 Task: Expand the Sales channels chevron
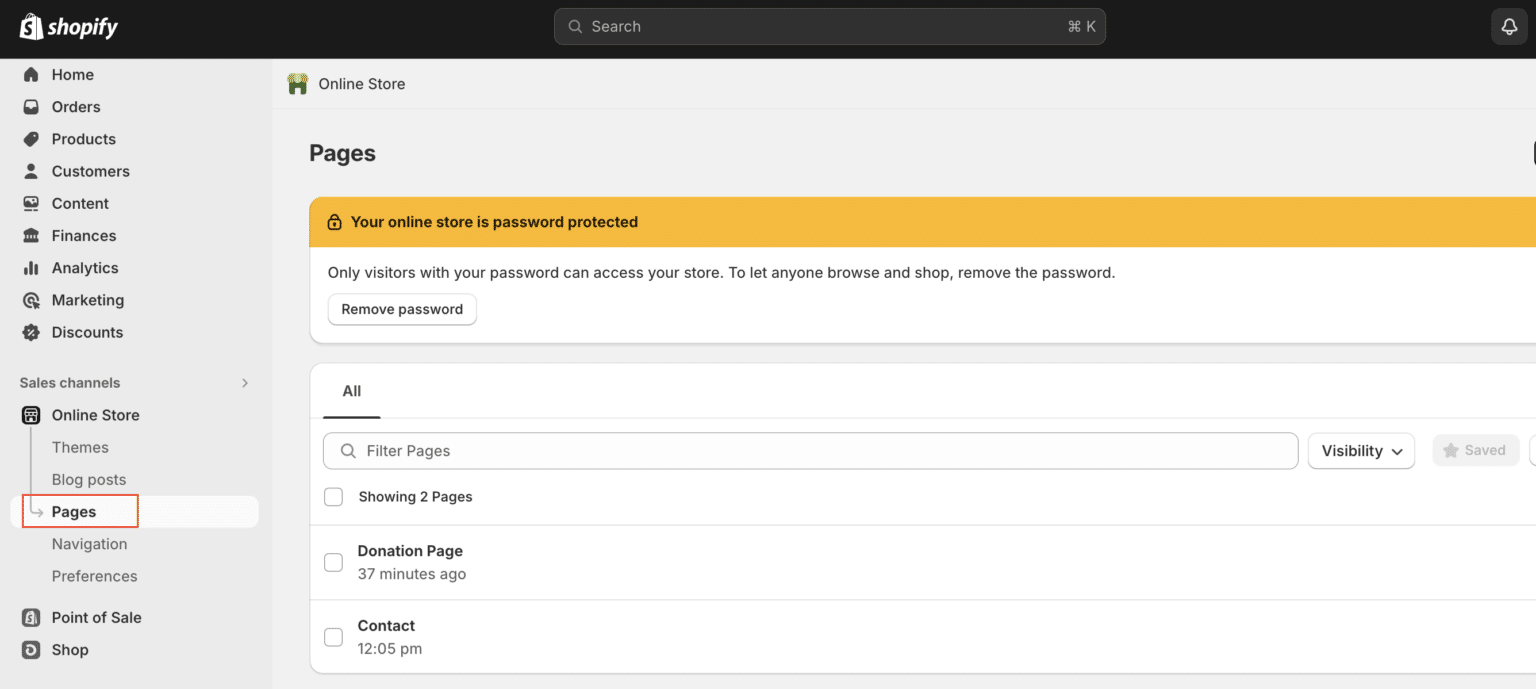(x=245, y=383)
